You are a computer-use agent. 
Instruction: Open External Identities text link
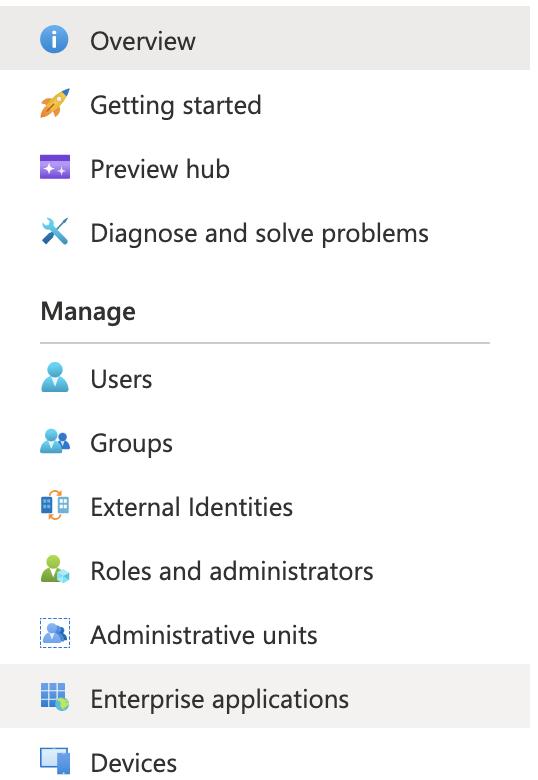tap(191, 507)
